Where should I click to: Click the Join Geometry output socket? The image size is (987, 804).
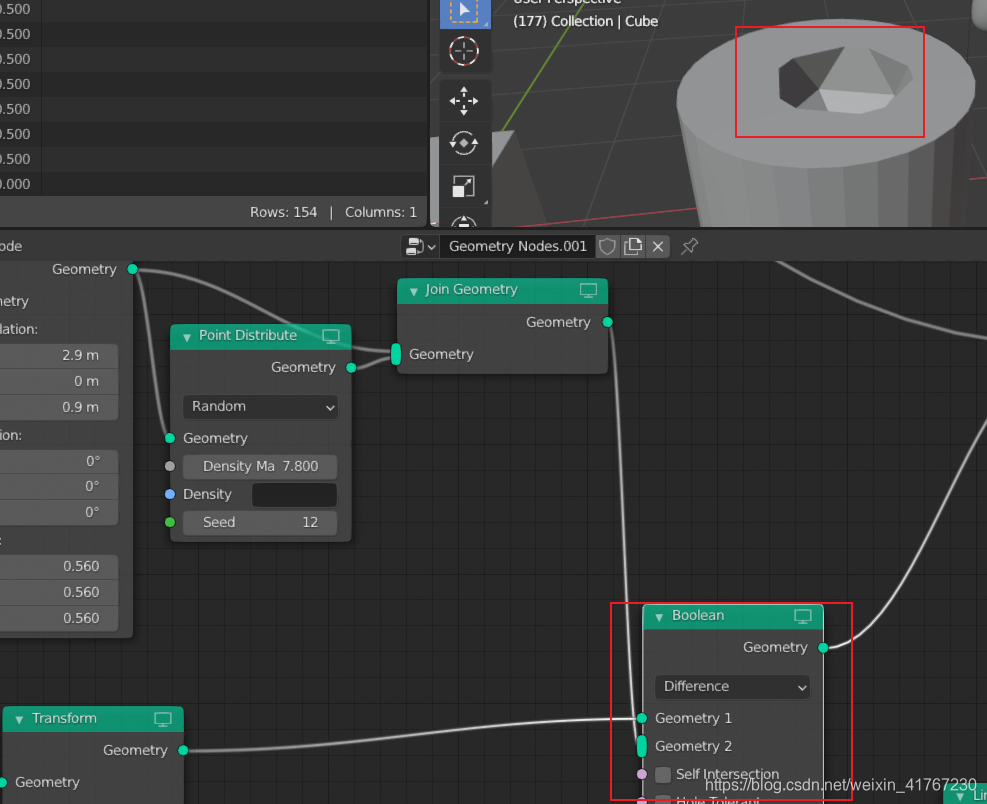607,322
